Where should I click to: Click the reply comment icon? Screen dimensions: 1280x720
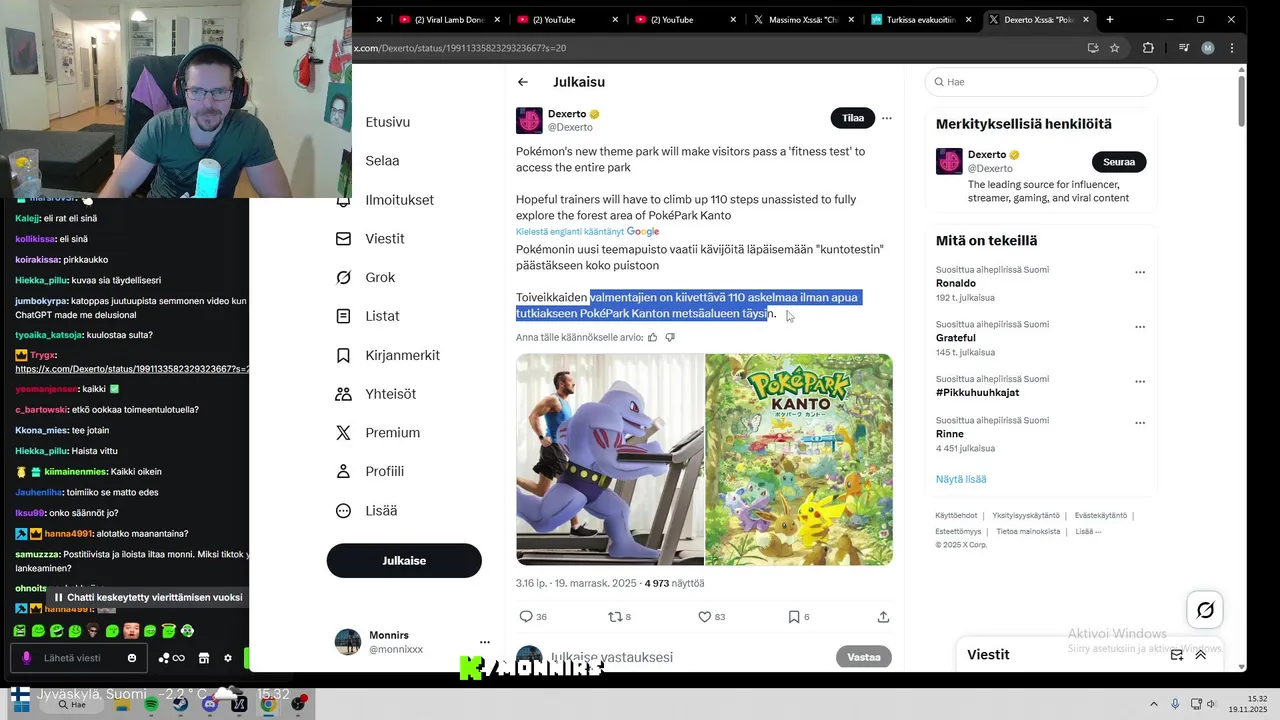tap(527, 617)
